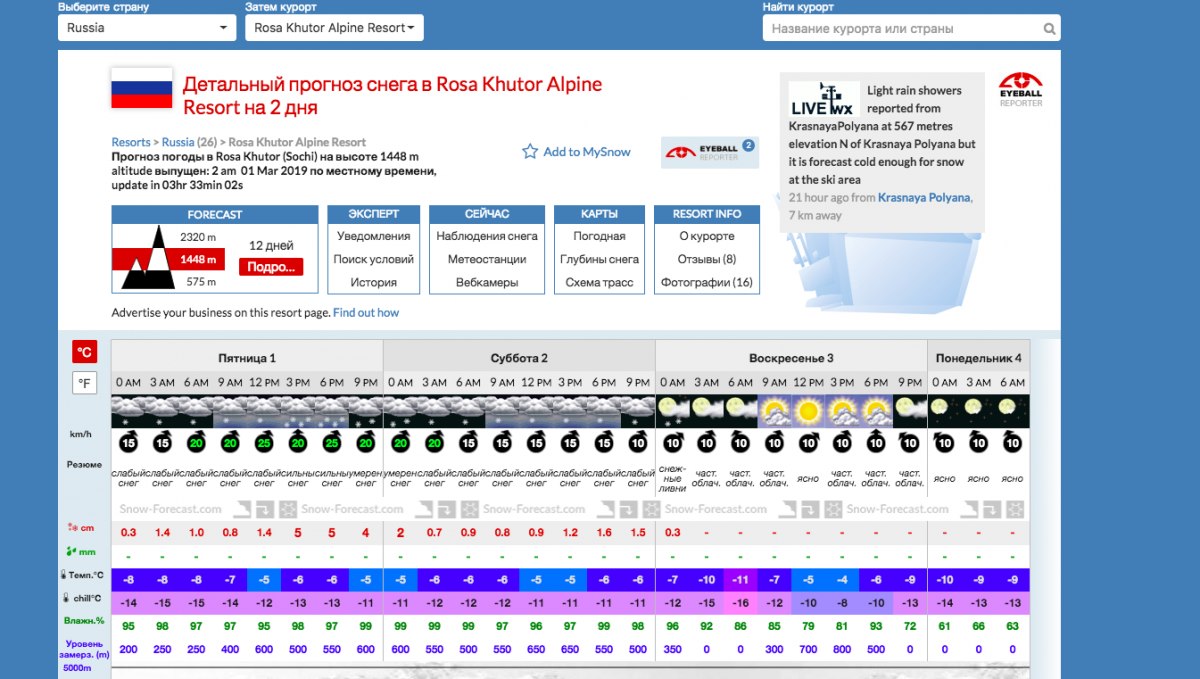Click the Воскресенье 3 day header

(791, 358)
